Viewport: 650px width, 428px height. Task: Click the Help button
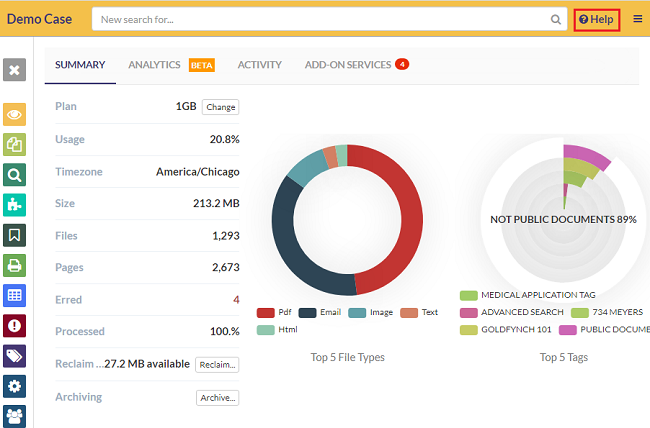point(597,19)
